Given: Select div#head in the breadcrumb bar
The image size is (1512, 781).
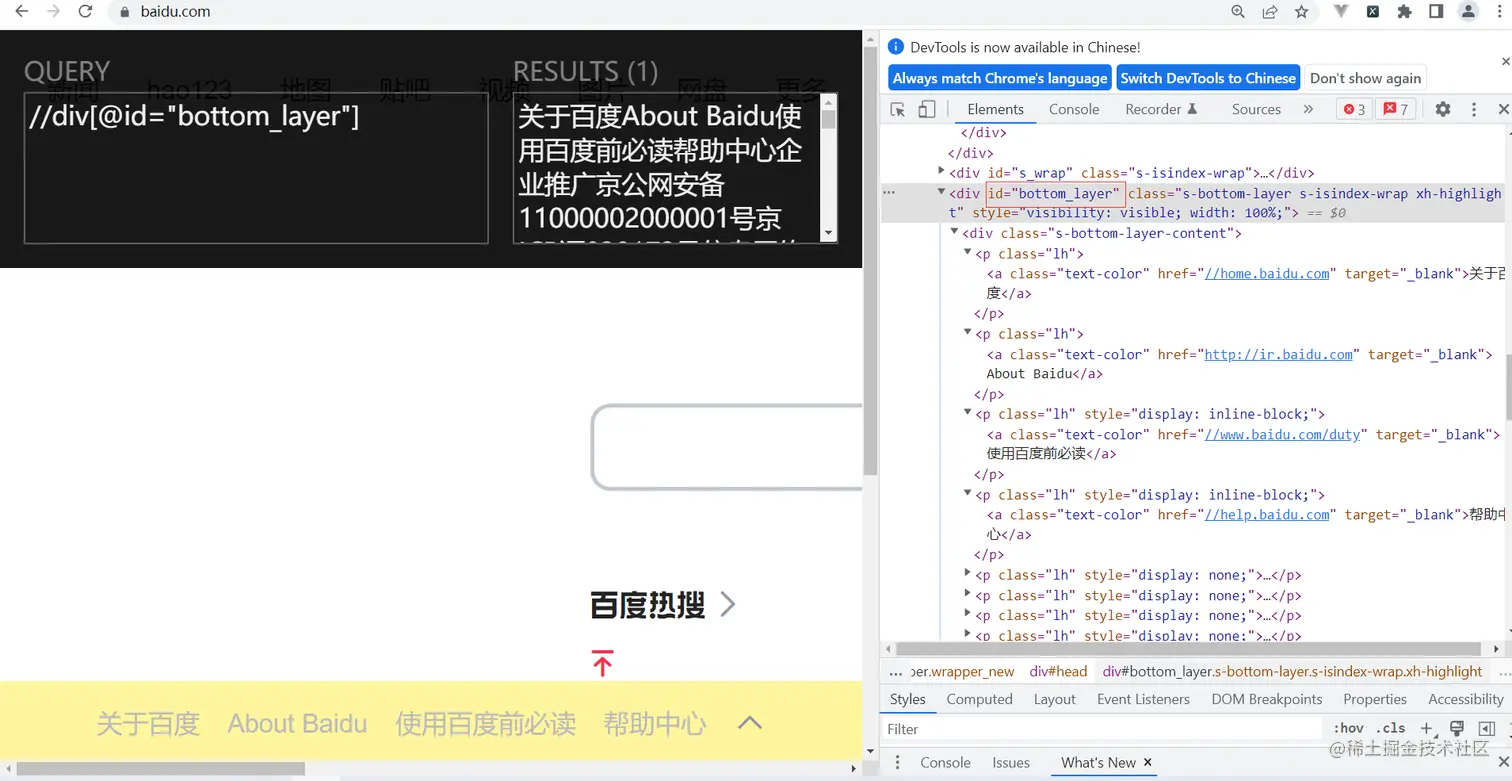Looking at the screenshot, I should [x=1058, y=671].
